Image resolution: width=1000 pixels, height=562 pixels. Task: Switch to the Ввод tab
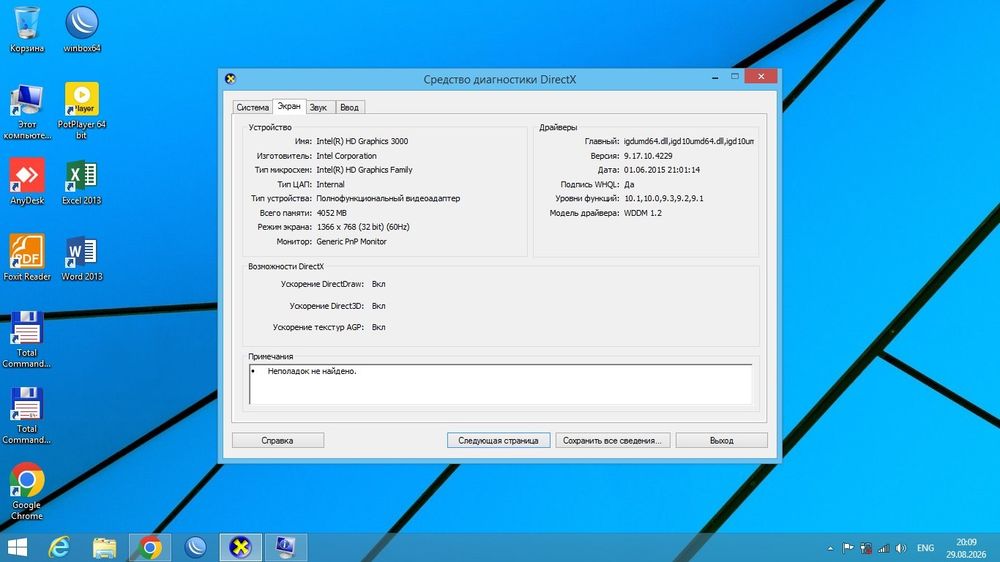coord(349,107)
